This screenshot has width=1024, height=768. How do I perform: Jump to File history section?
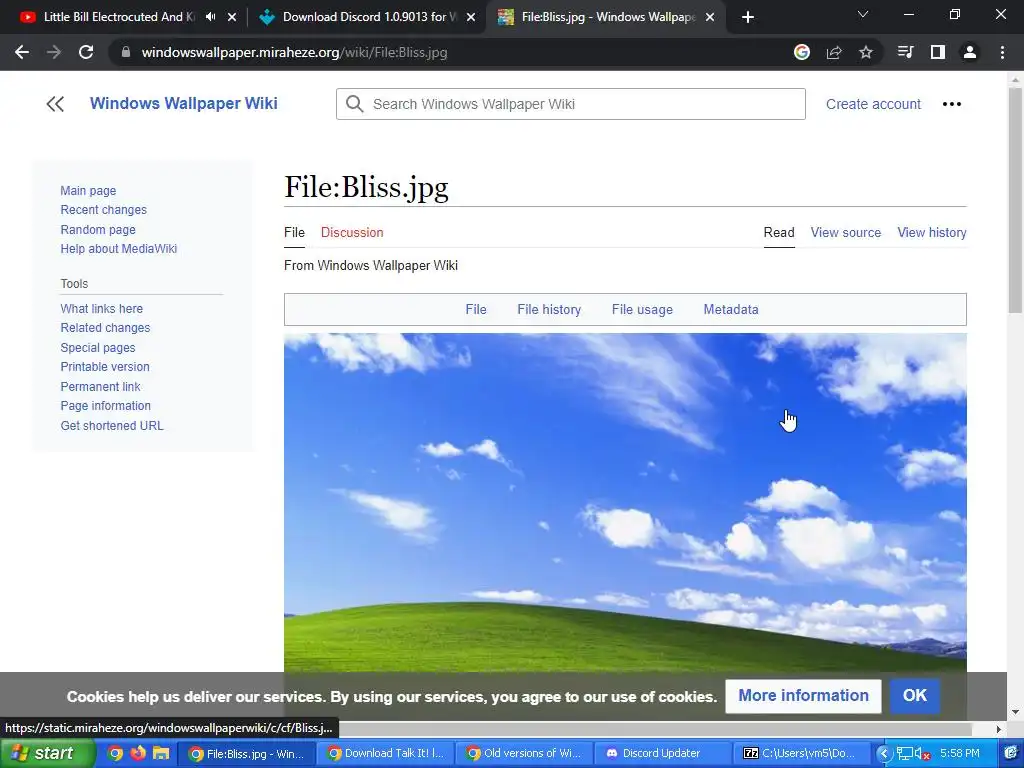[549, 310]
